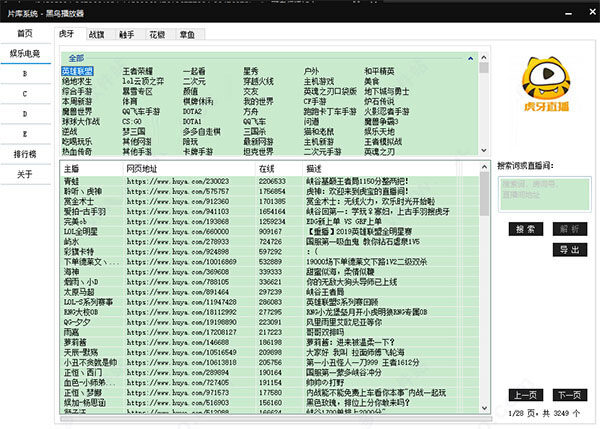Screen dimensions: 600x429
Task: Select the 青蛙 streamer row
Action: 270,181
